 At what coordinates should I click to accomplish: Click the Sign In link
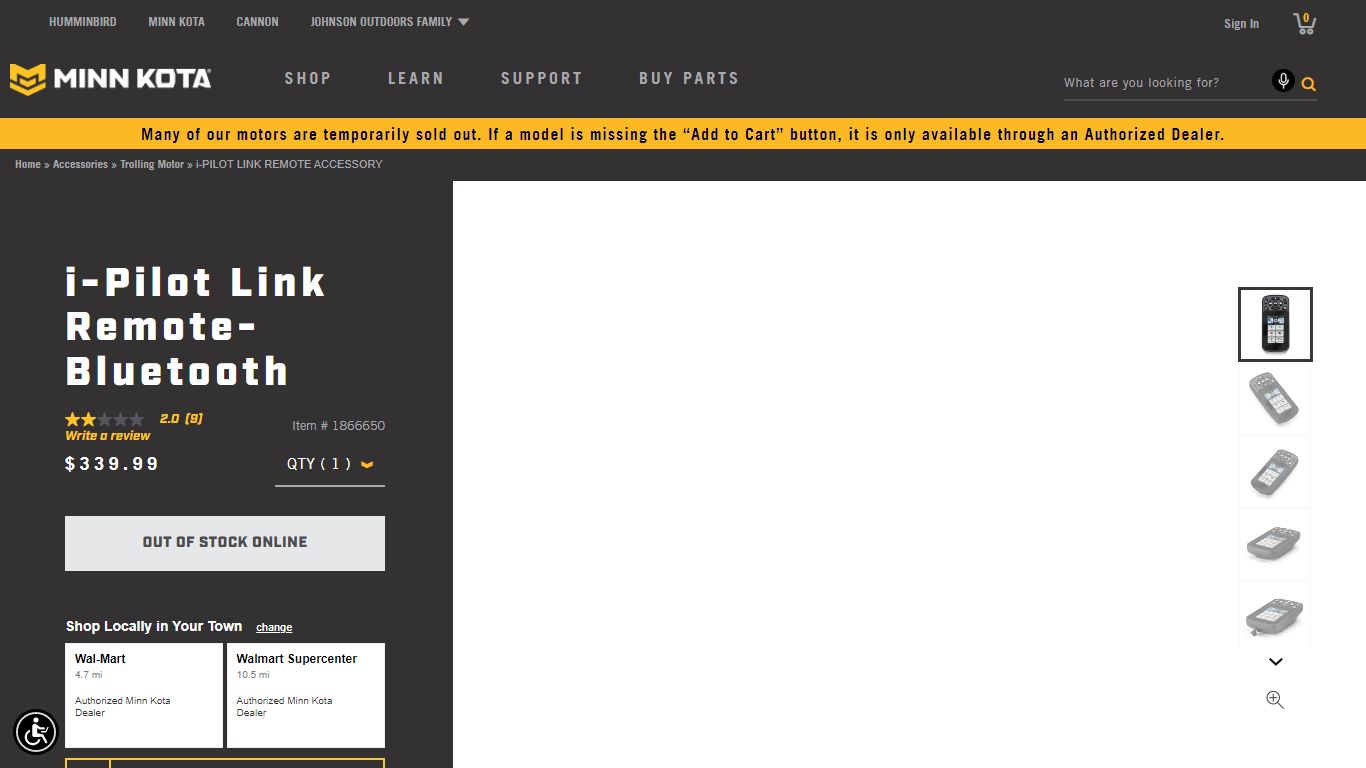[1241, 23]
